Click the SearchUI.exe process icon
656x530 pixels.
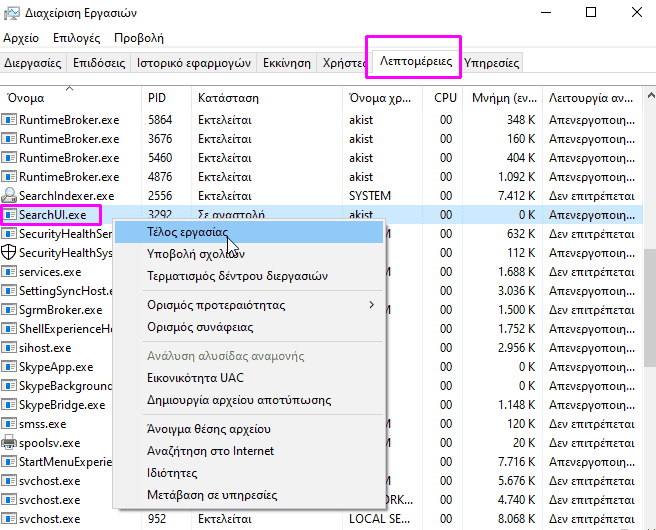tap(9, 215)
